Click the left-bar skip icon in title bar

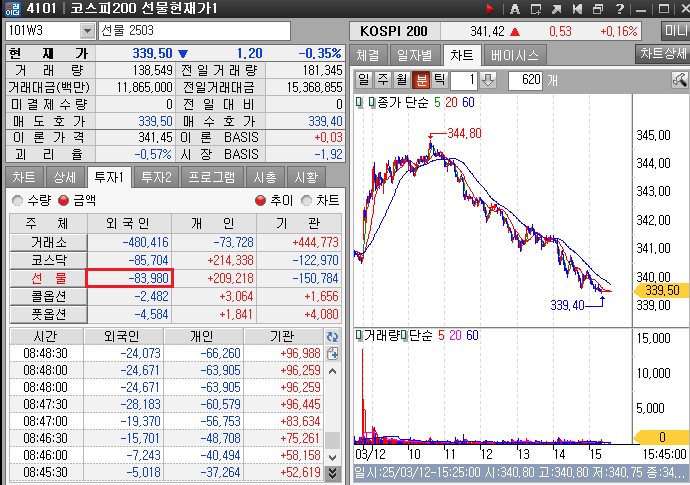point(577,9)
